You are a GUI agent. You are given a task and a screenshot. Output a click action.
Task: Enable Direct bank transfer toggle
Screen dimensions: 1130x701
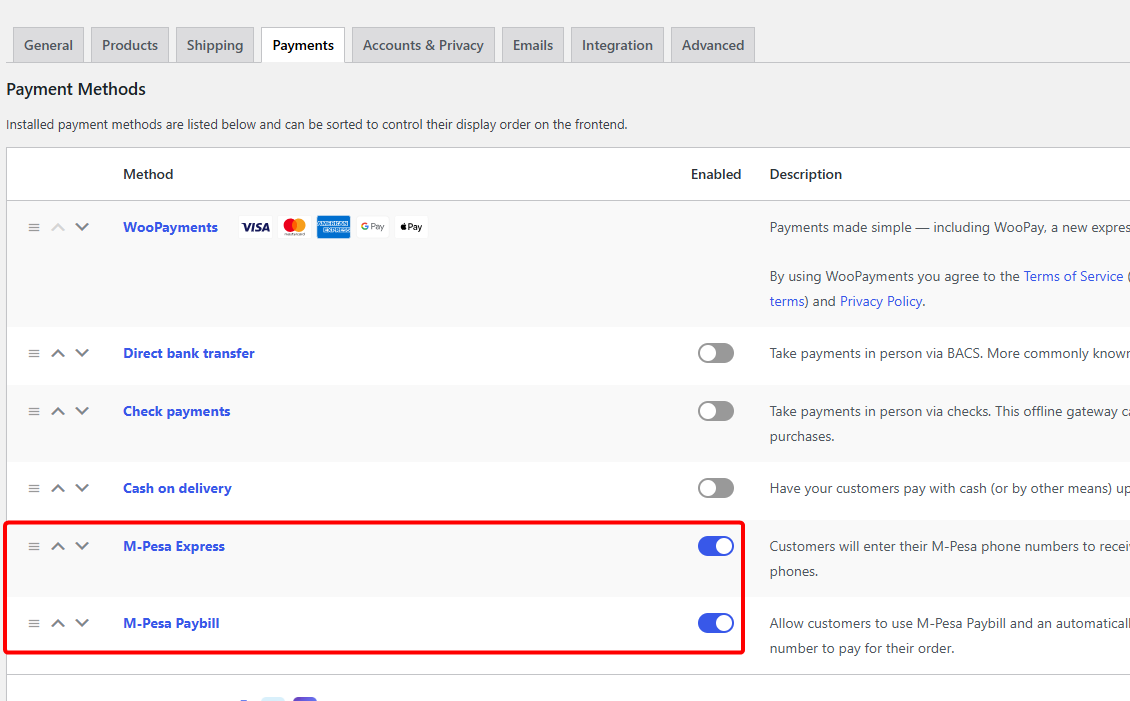716,353
